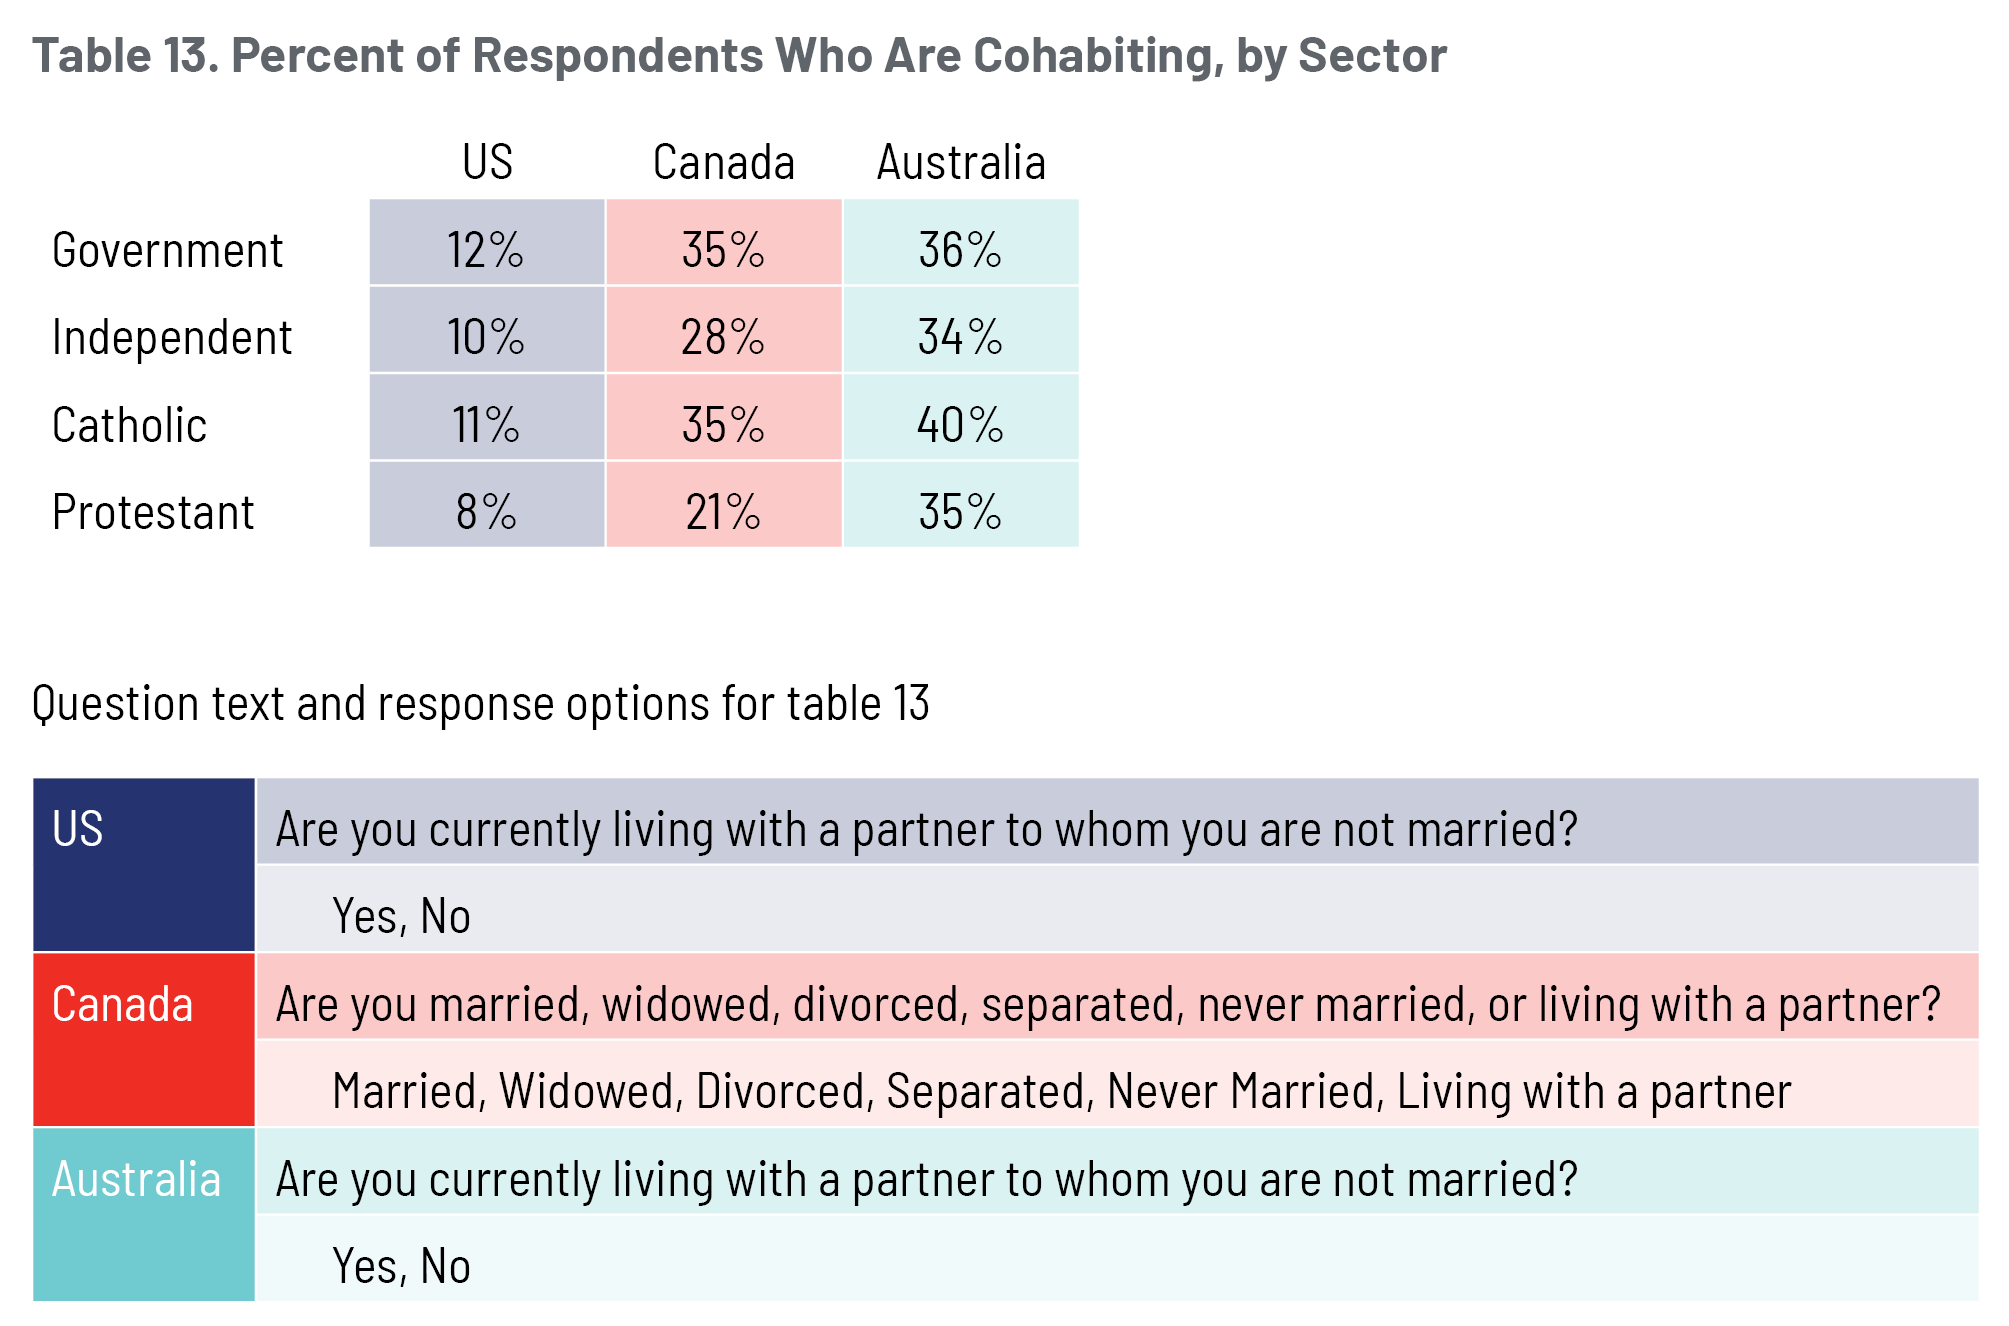Screen dimensions: 2009x1326
Task: Click the Canada marital status question text
Action: 1107,1004
